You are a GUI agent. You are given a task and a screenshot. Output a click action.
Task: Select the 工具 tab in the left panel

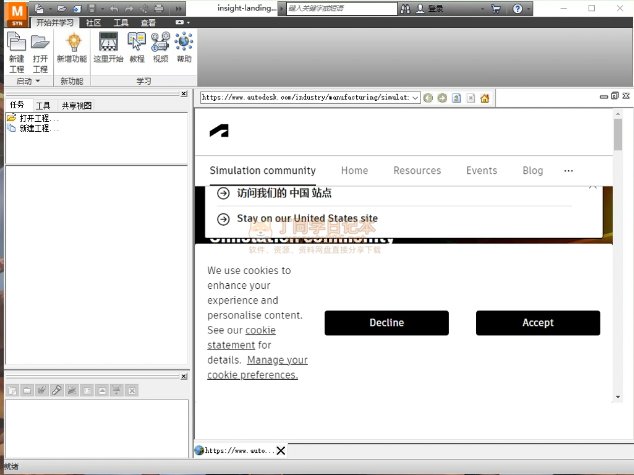(x=43, y=105)
